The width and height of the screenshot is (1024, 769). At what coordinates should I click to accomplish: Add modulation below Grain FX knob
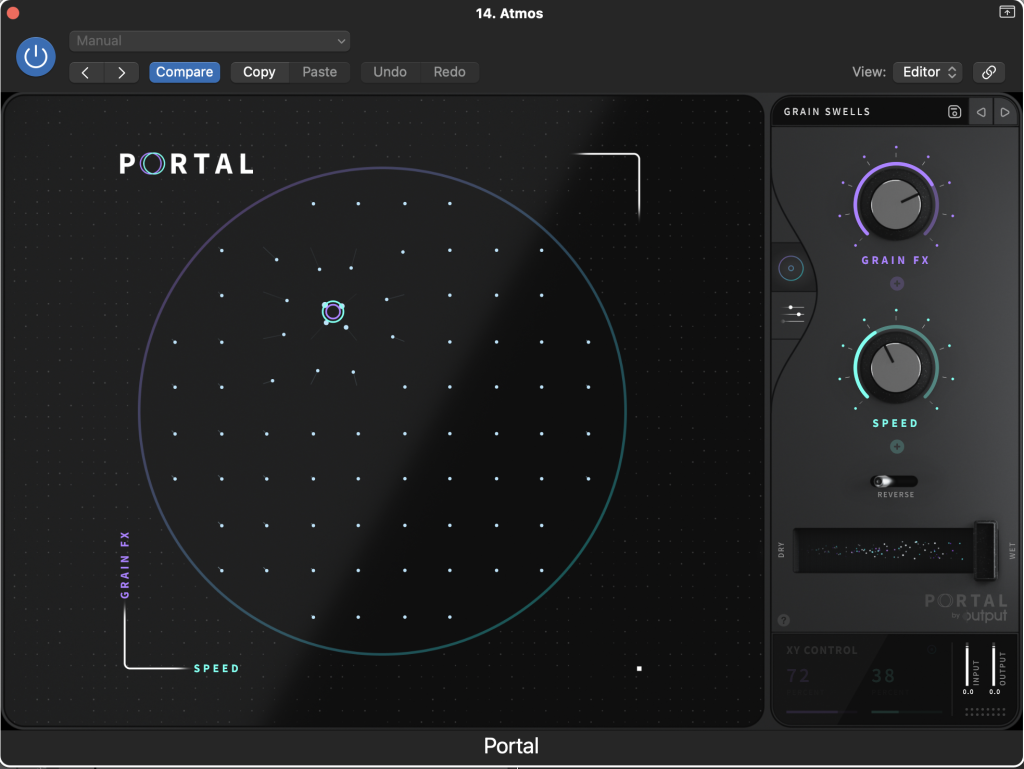click(896, 284)
